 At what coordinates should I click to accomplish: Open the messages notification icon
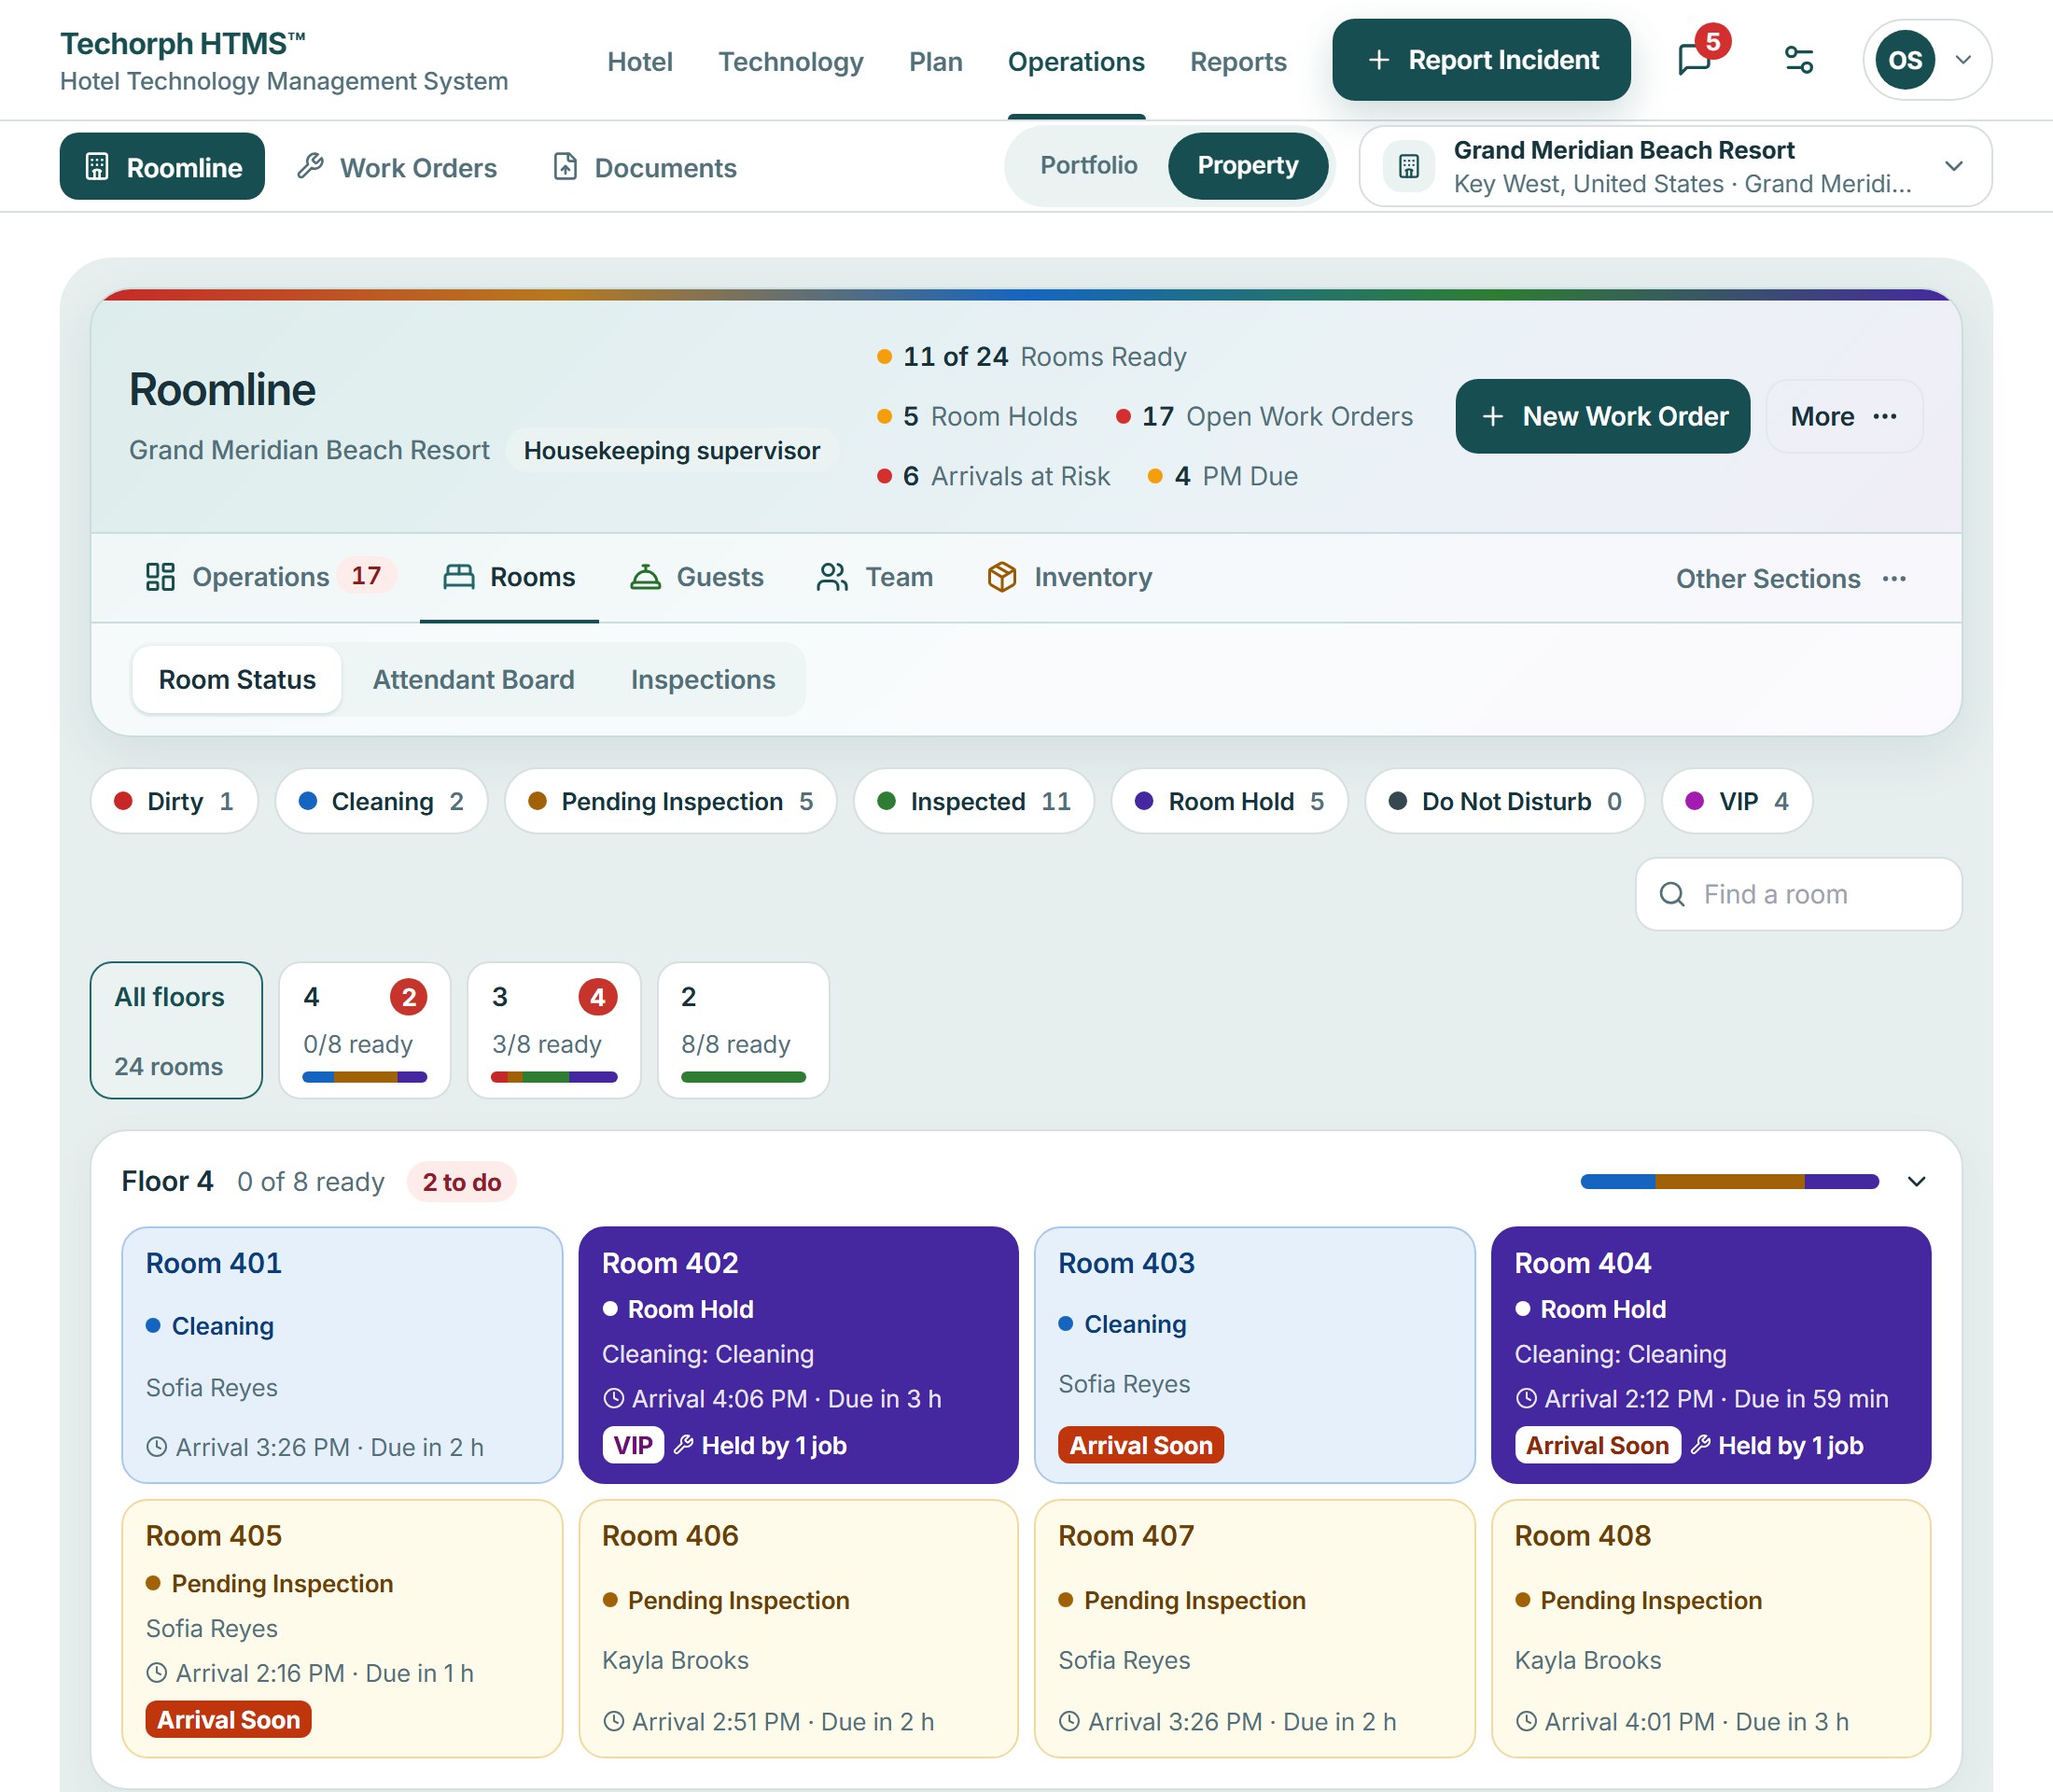(x=1694, y=60)
